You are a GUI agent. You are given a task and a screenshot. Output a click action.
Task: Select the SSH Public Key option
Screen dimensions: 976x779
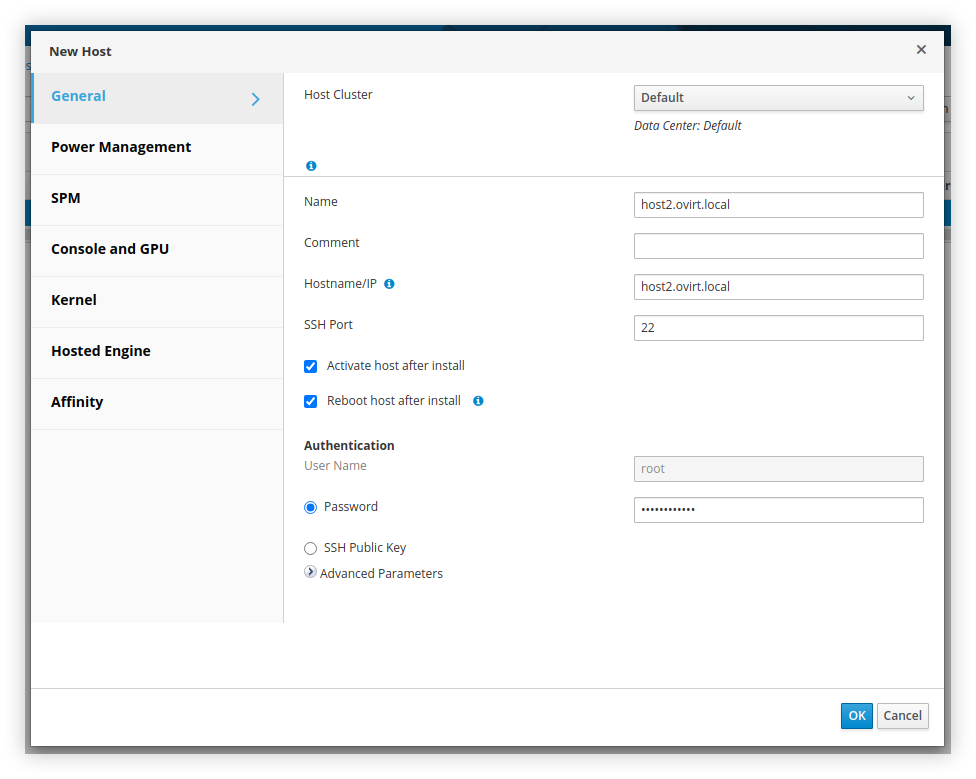click(x=311, y=549)
